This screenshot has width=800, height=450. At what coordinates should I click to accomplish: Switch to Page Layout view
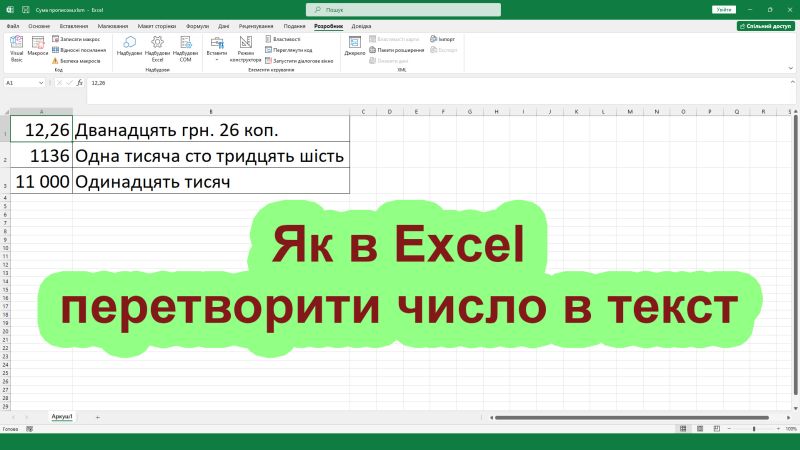pyautogui.click(x=700, y=429)
